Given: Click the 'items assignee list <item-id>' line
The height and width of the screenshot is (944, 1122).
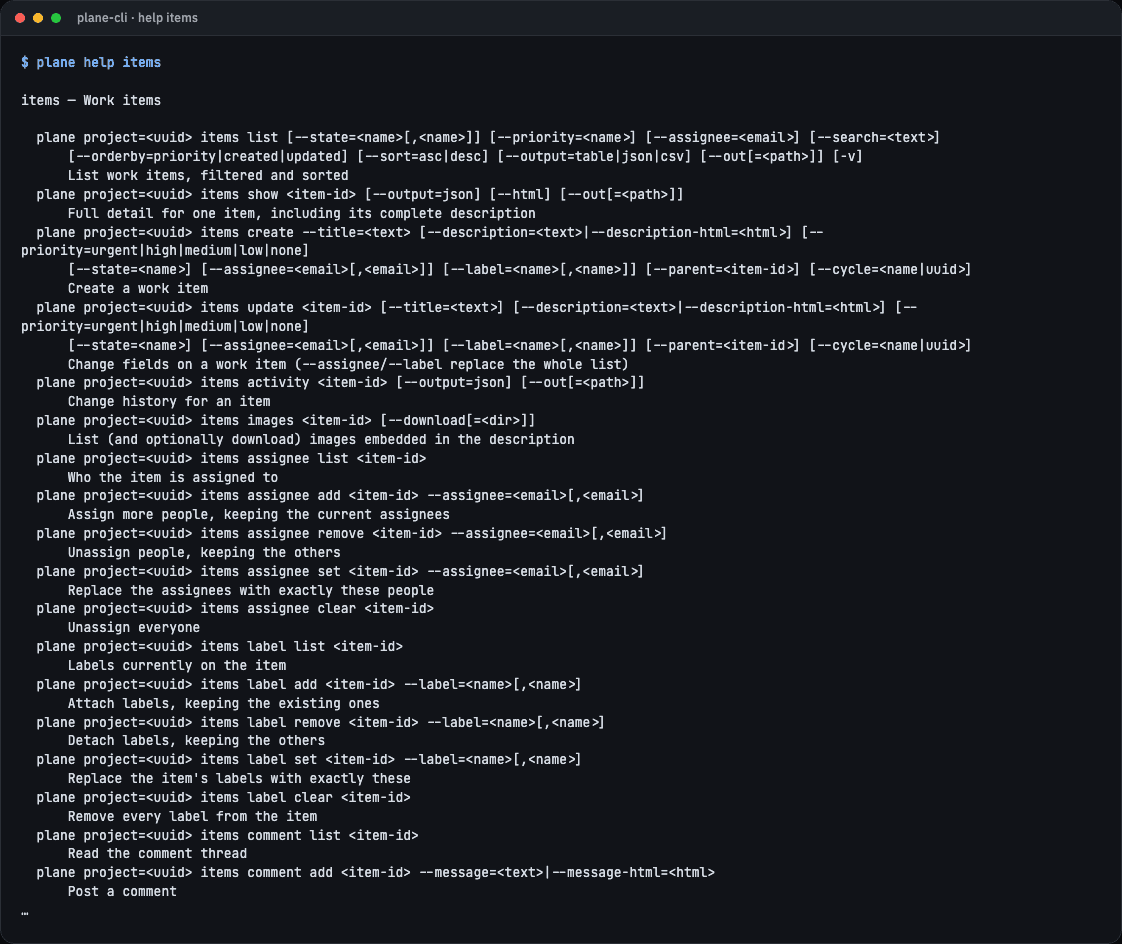Looking at the screenshot, I should [231, 458].
